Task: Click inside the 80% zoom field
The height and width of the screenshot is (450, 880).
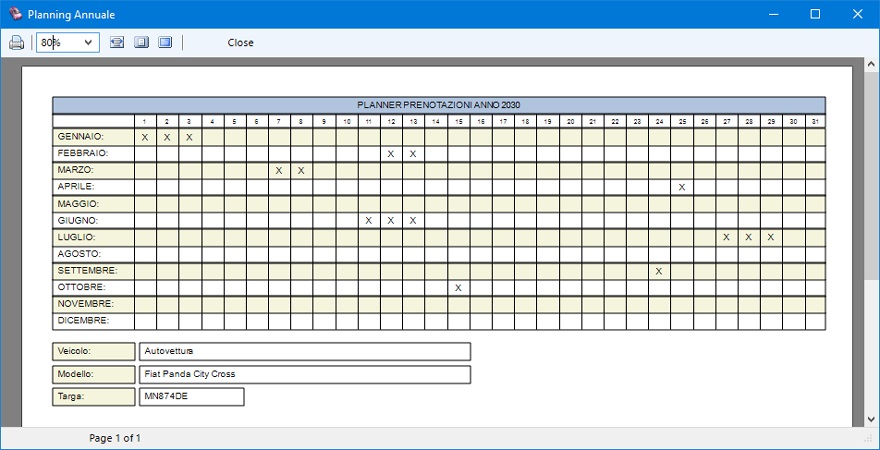Action: pos(58,42)
